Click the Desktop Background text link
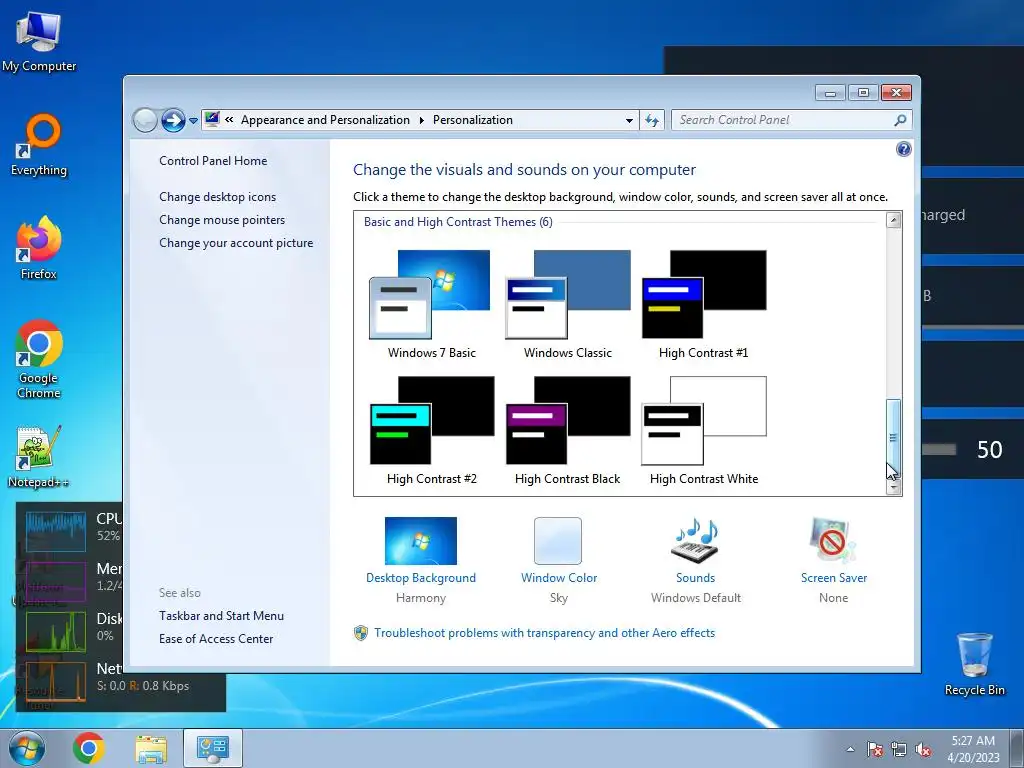1024x768 pixels. coord(421,578)
